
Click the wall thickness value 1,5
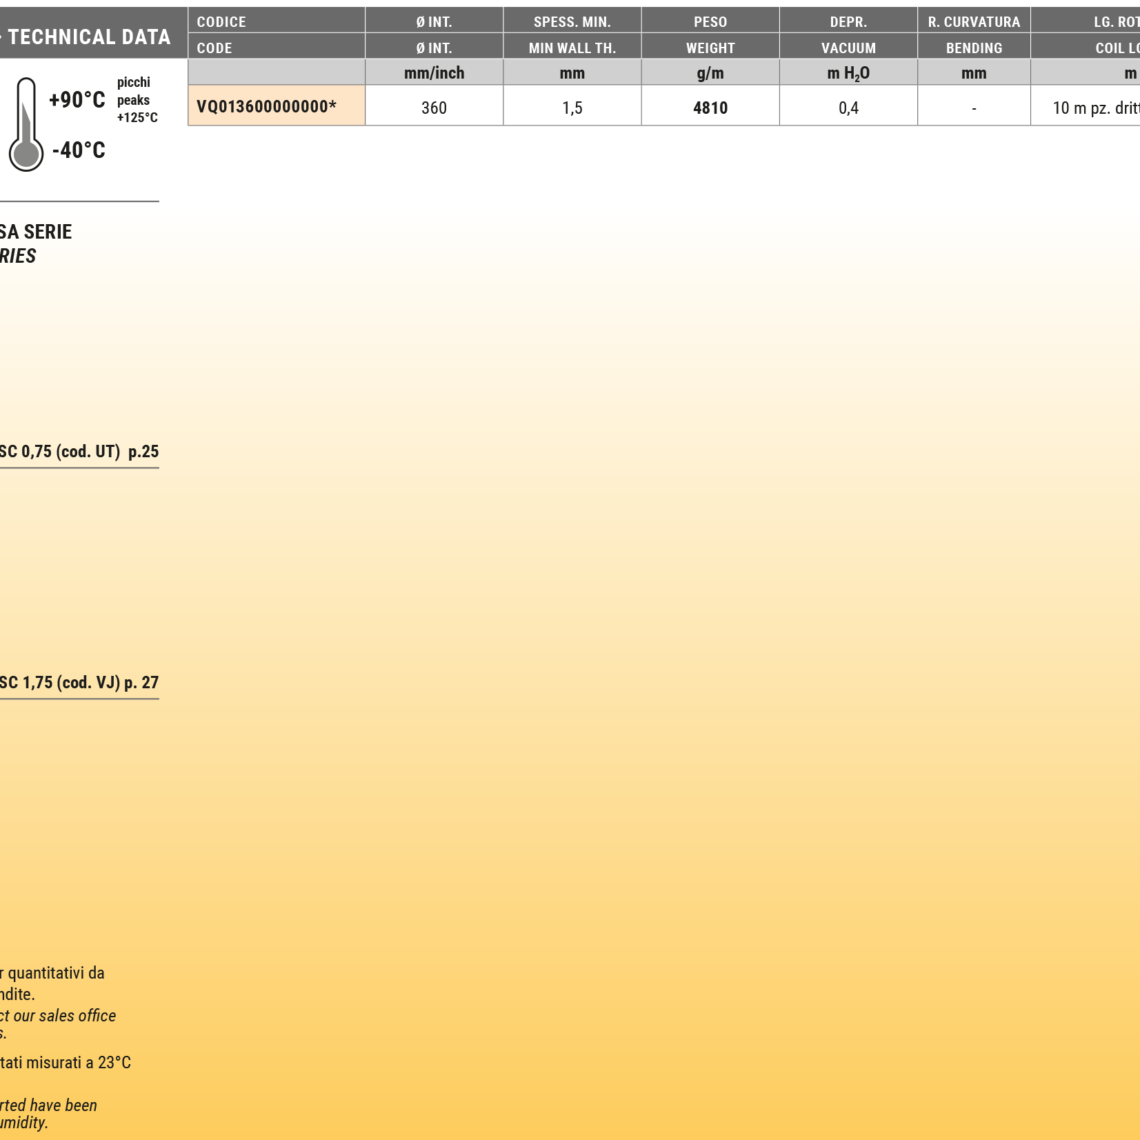572,107
